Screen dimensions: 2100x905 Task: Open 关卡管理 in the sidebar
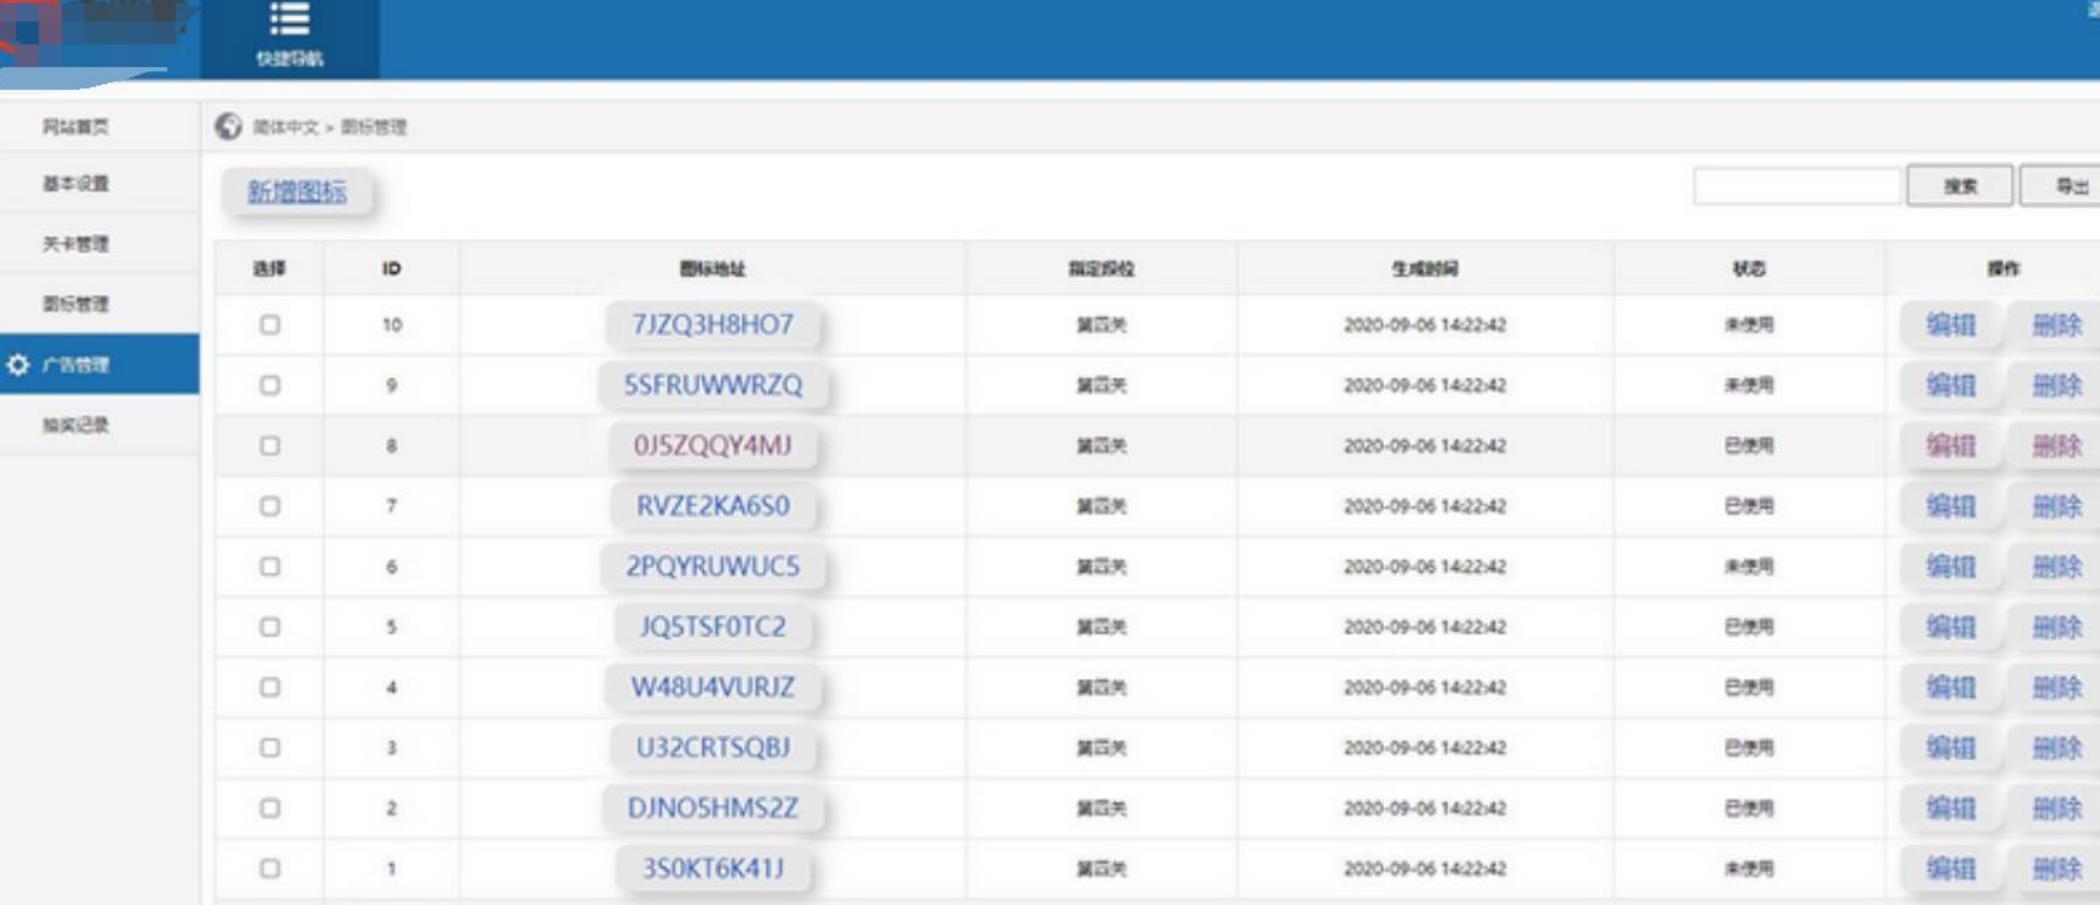[x=76, y=244]
